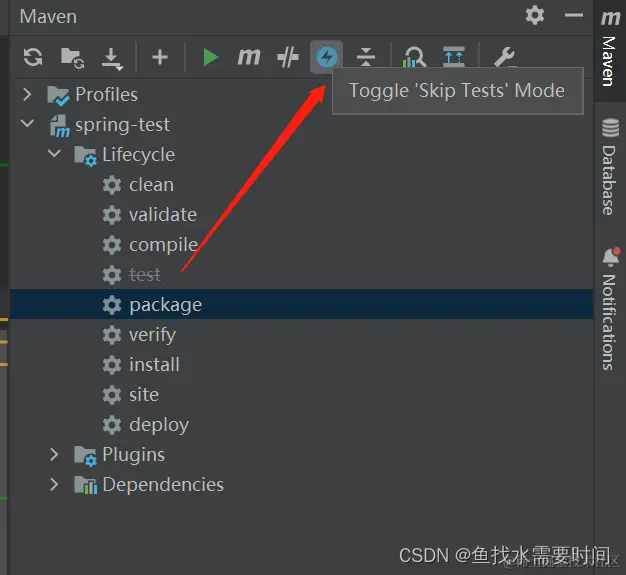Toggle offline mode icon

pyautogui.click(x=287, y=57)
